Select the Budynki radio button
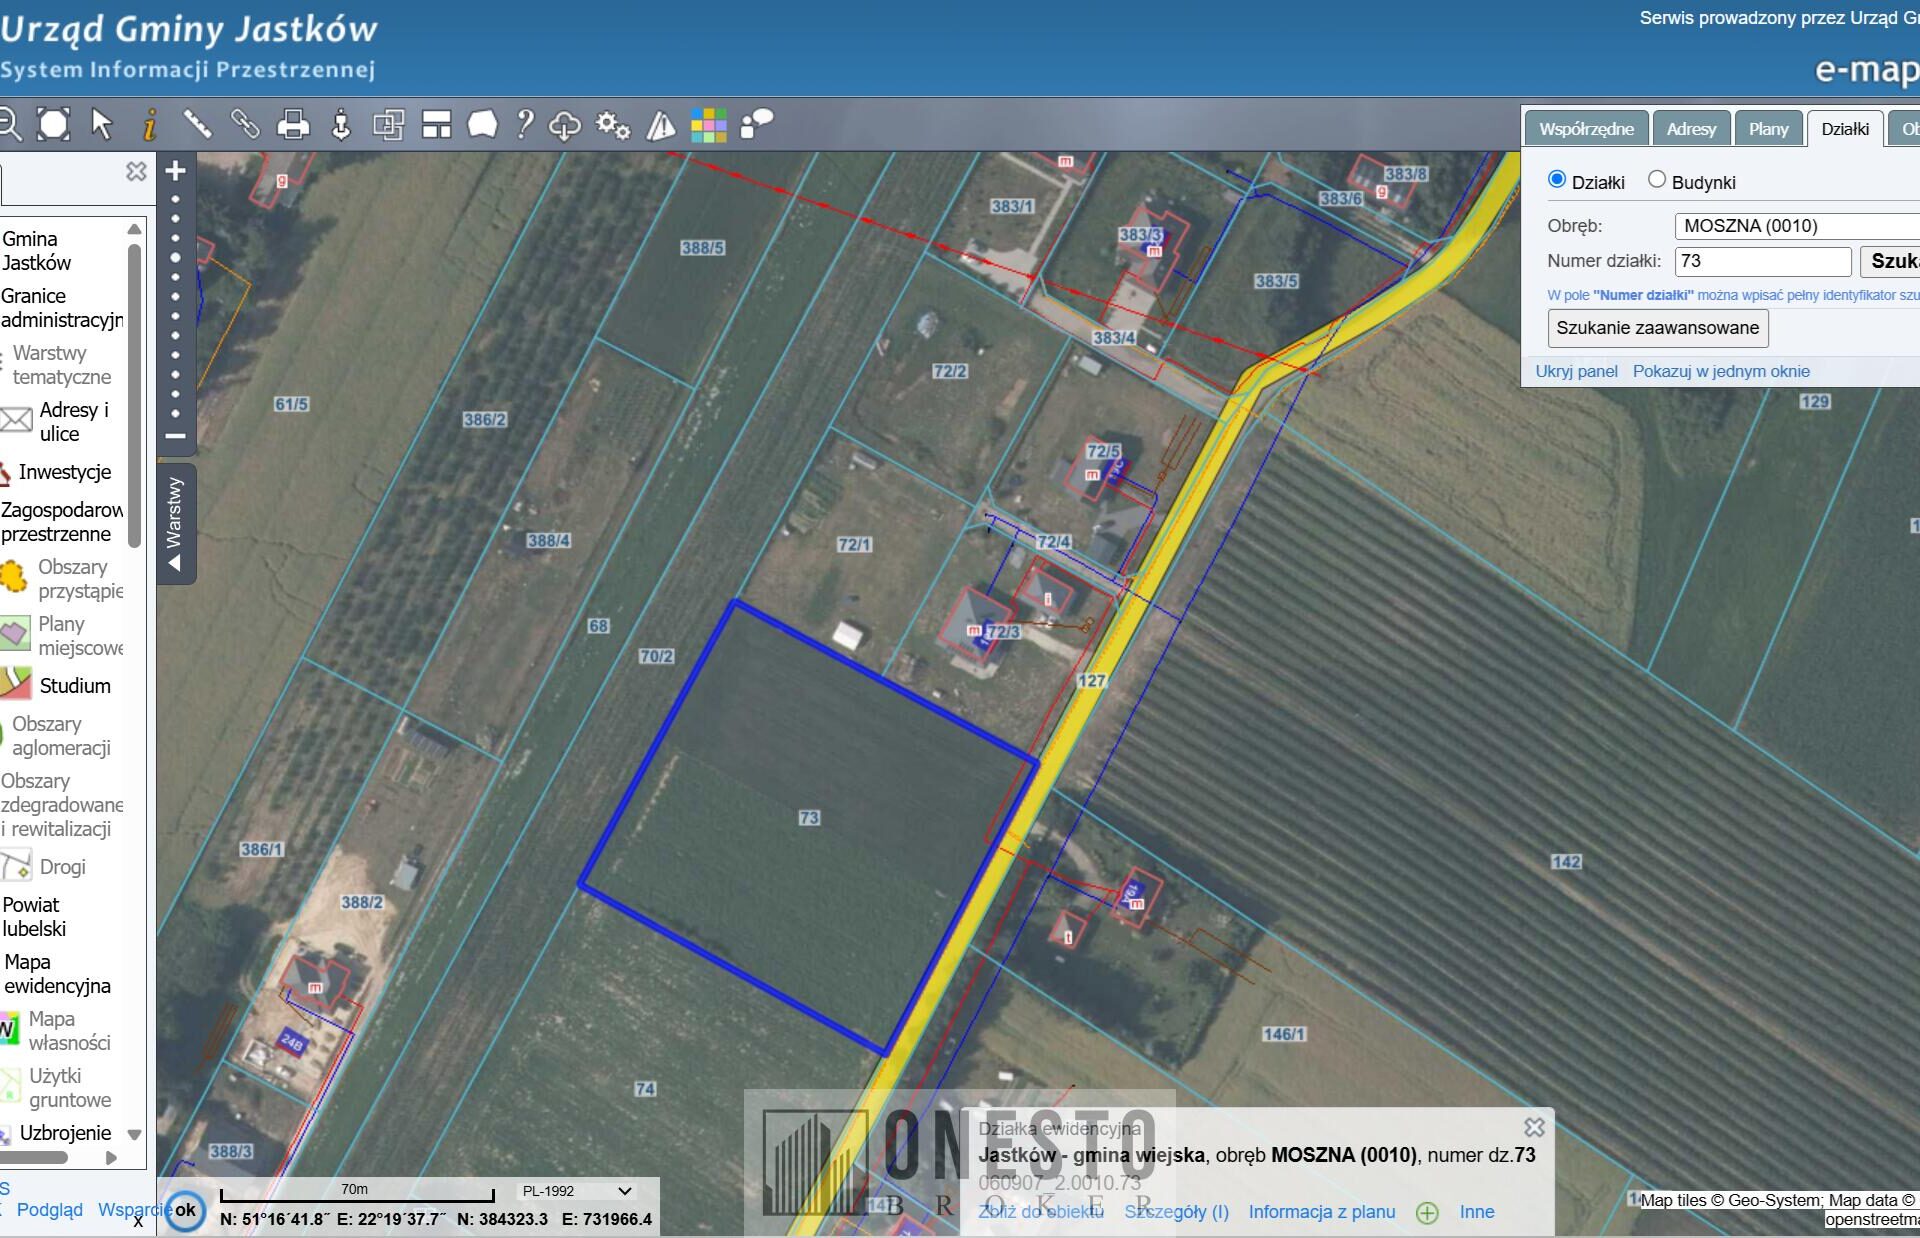Viewport: 1920px width, 1238px height. [x=1657, y=180]
